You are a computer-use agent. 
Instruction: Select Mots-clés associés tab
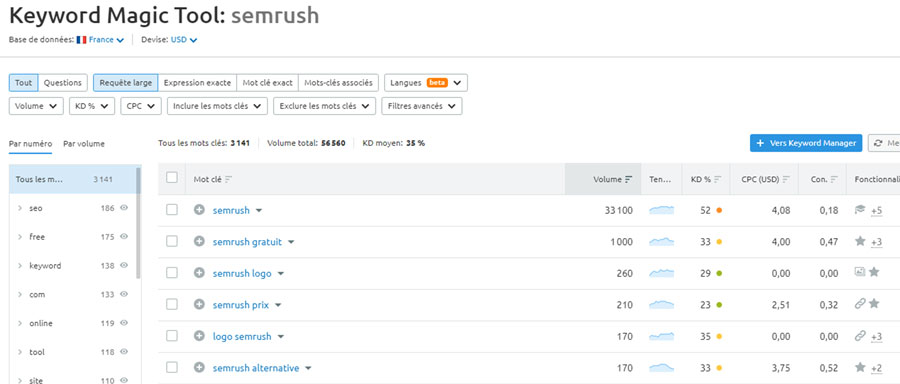point(339,83)
